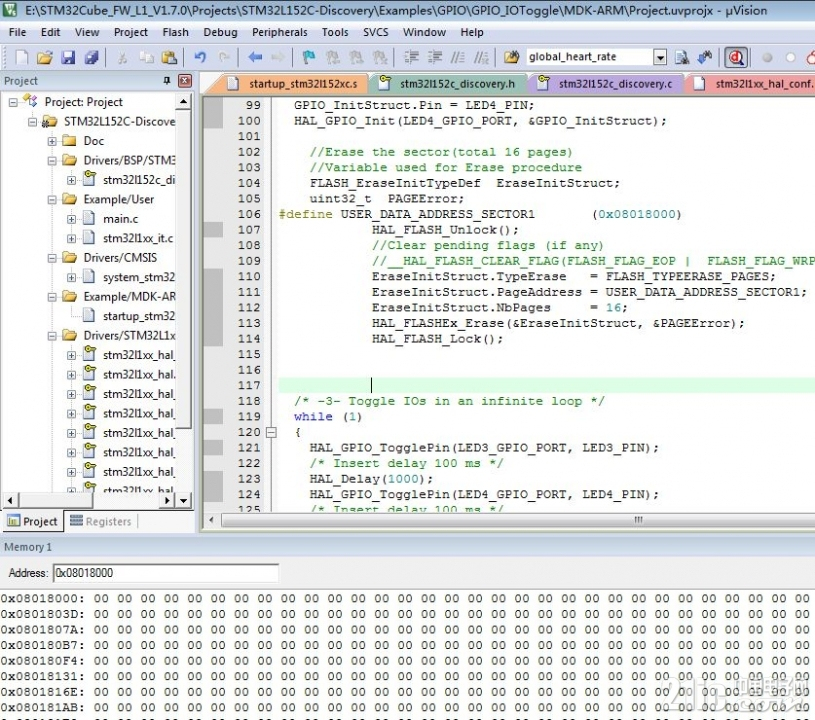This screenshot has width=815, height=720.
Task: Click the 'while (1)' statement on line 119
Action: point(327,417)
